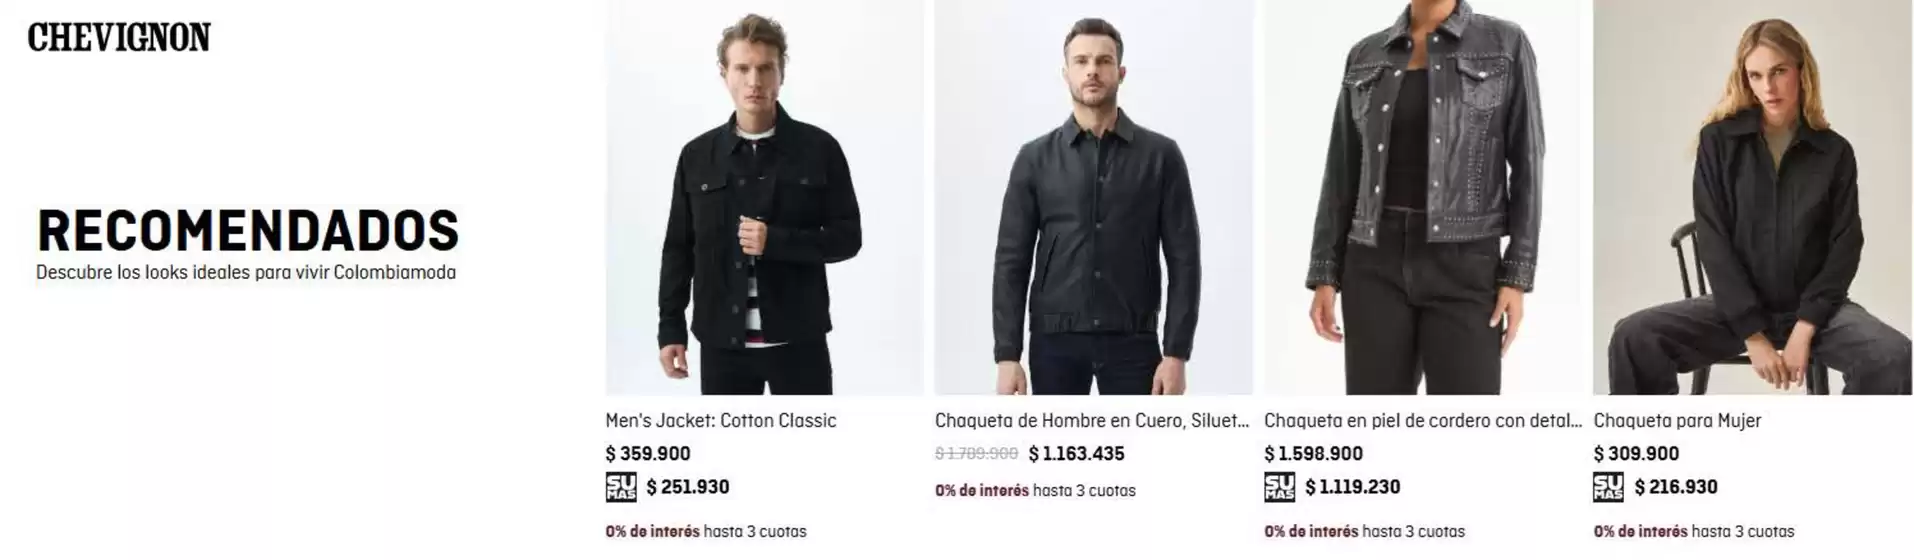1914x560 pixels.
Task: Click the SU MAS icon beside $1.119.230
Action: (x=1279, y=487)
